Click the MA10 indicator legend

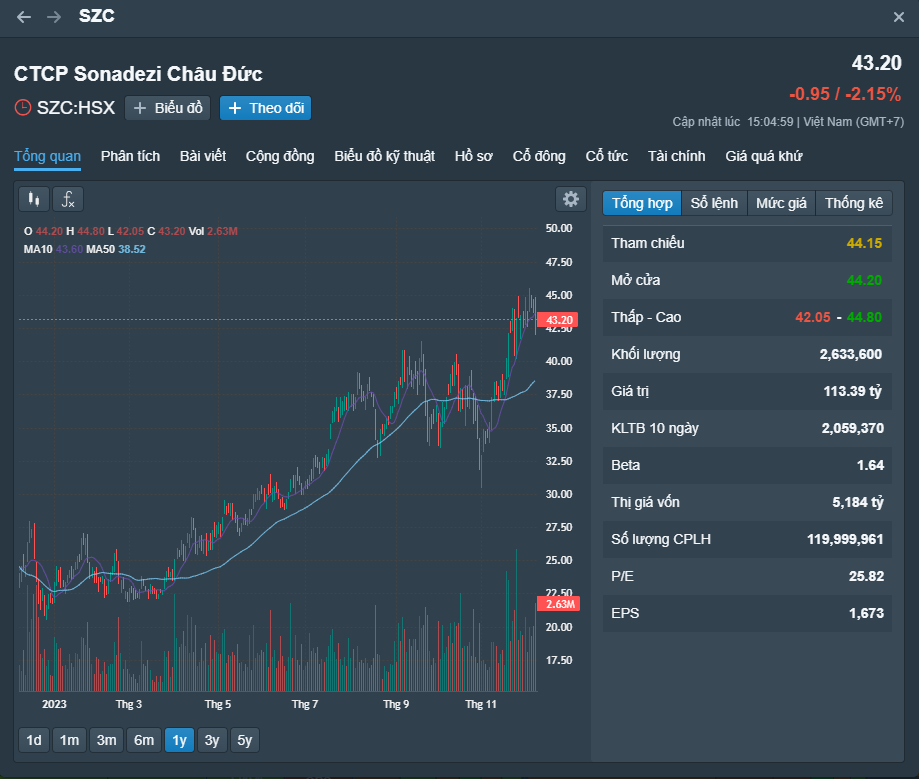click(x=53, y=249)
